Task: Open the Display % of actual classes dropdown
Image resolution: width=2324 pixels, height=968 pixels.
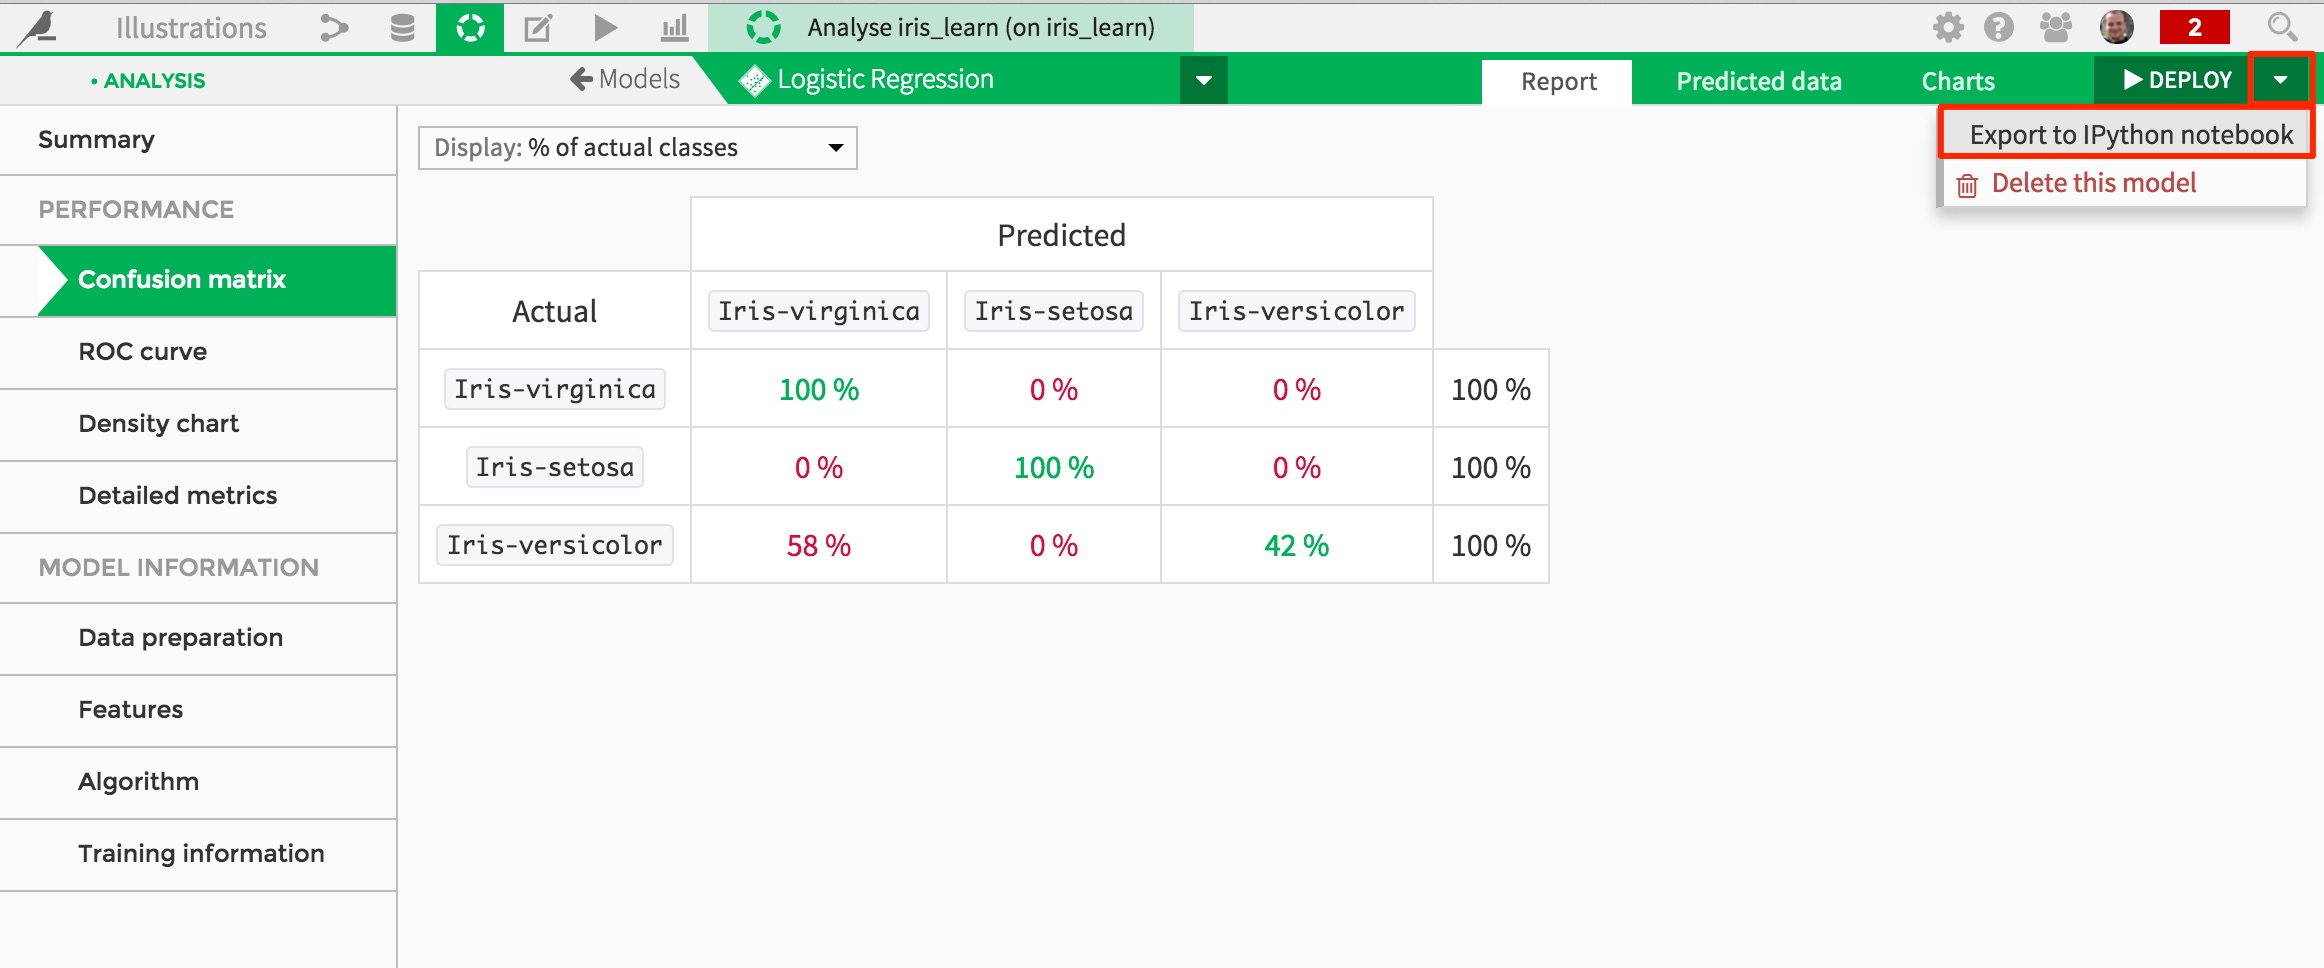Action: coord(638,148)
